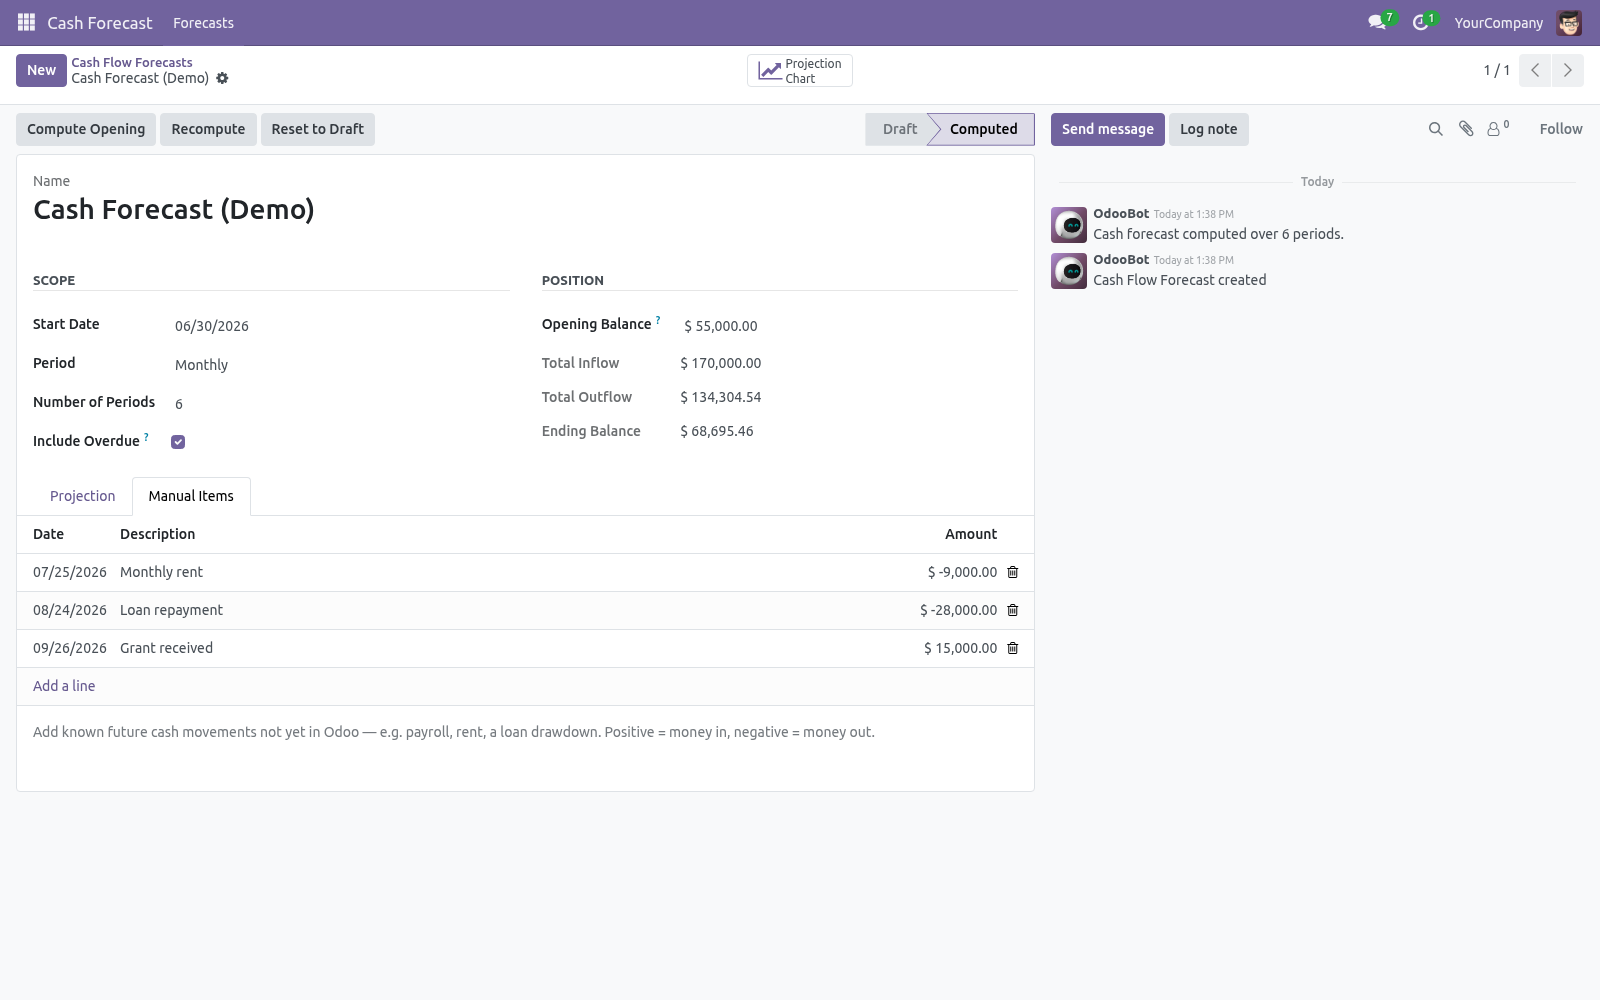Delete the Monthly rent line with the trash icon
This screenshot has height=1000, width=1600.
click(x=1012, y=572)
